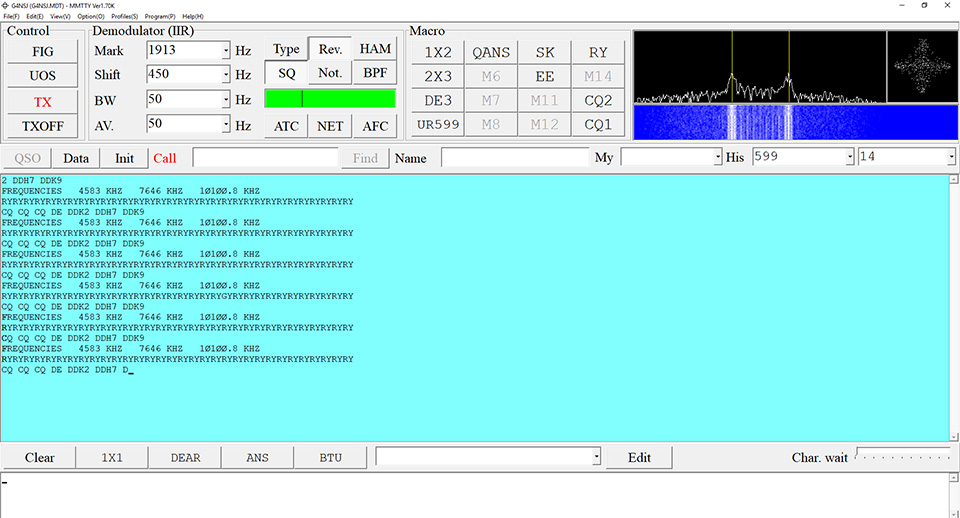
Task: Toggle the Not. notch filter button
Action: 330,73
